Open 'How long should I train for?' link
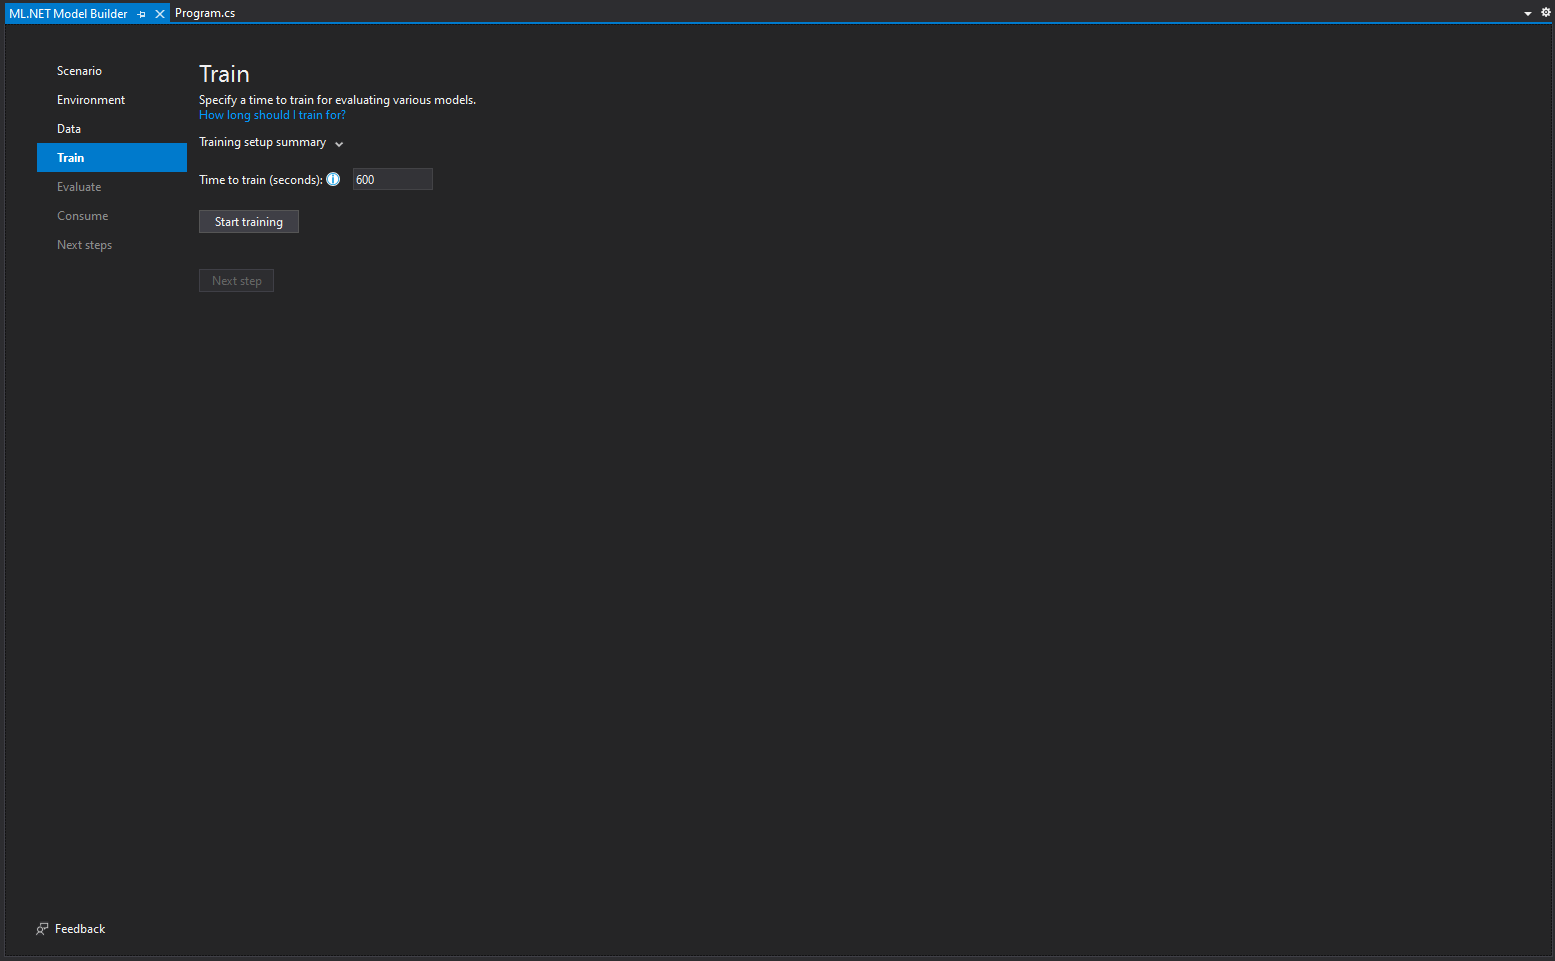This screenshot has height=961, width=1555. point(272,115)
